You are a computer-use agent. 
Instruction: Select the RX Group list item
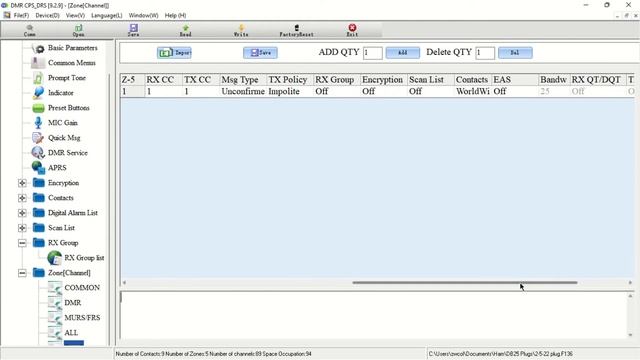coord(84,258)
